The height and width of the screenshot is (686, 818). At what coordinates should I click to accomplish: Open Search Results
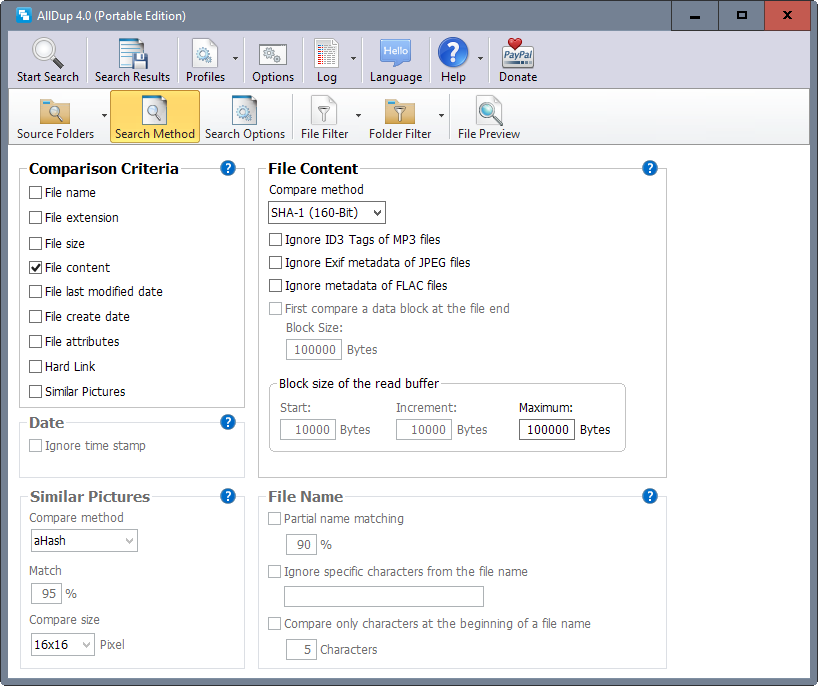[x=133, y=61]
